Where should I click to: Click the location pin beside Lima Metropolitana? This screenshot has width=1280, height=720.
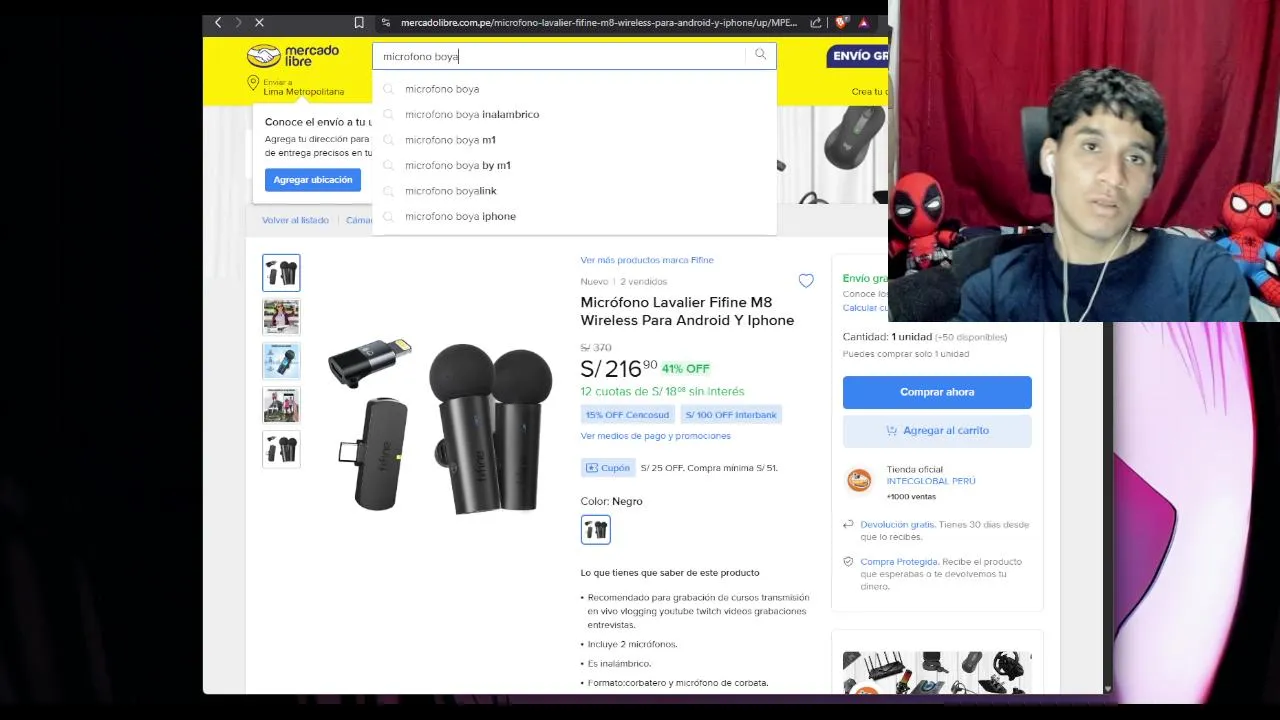[253, 85]
